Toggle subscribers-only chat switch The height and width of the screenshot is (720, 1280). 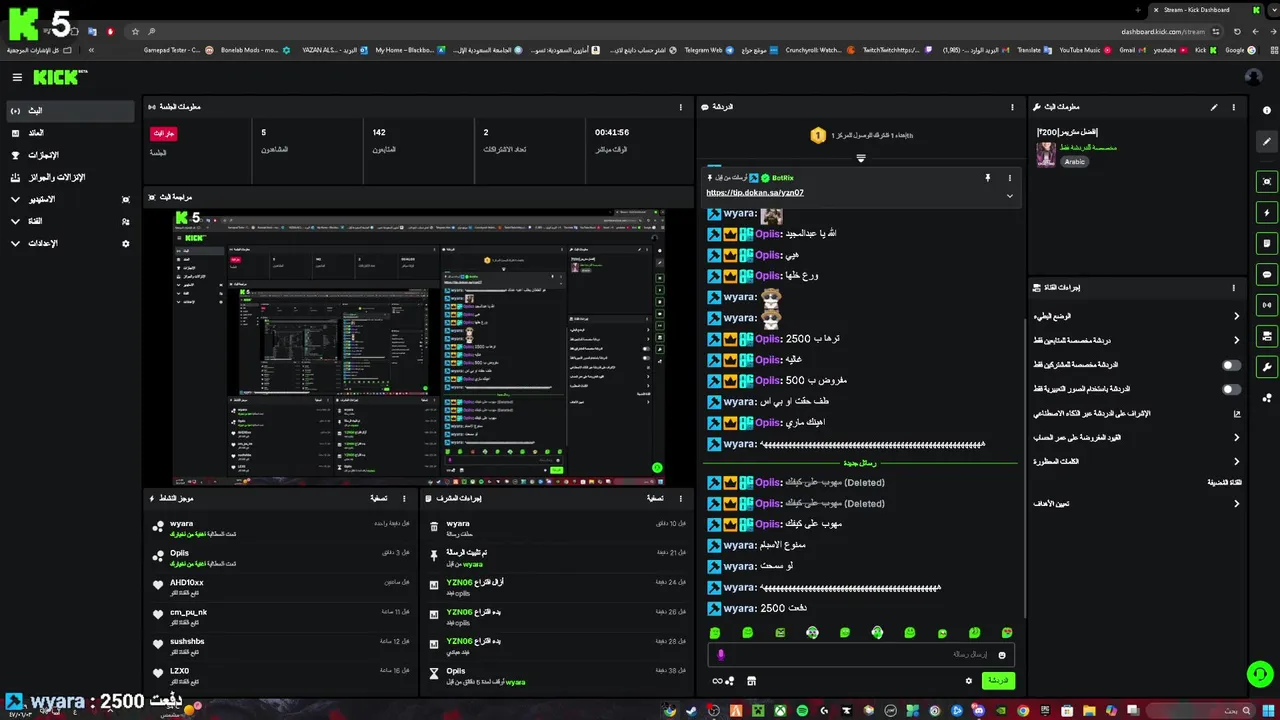pyautogui.click(x=1232, y=365)
